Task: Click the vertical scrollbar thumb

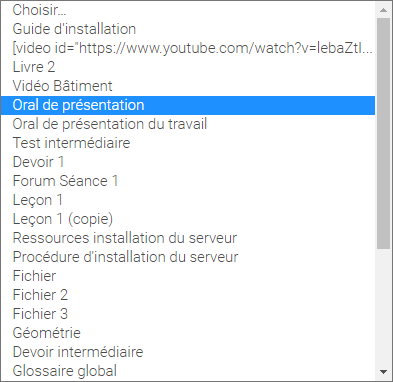Action: (384, 133)
